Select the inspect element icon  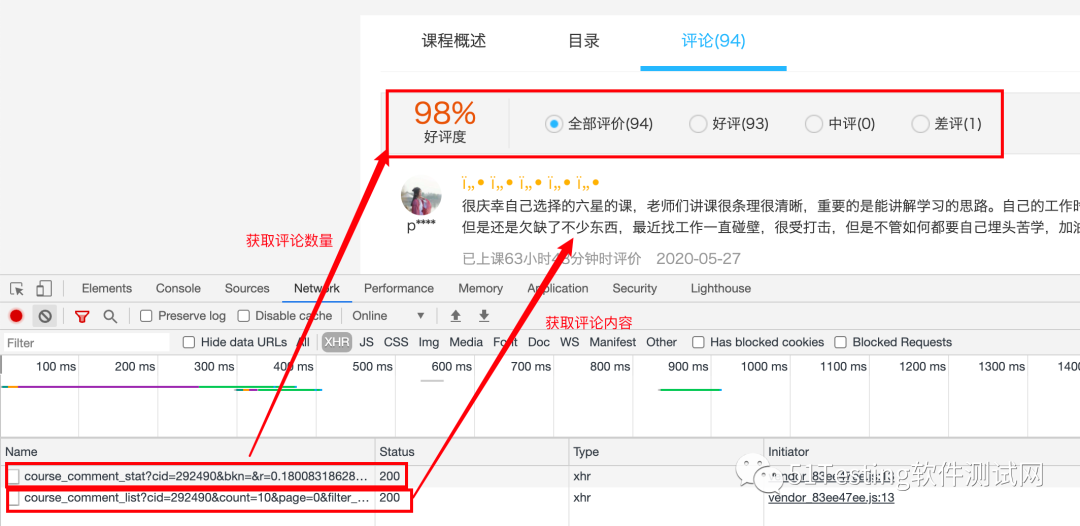pyautogui.click(x=17, y=288)
